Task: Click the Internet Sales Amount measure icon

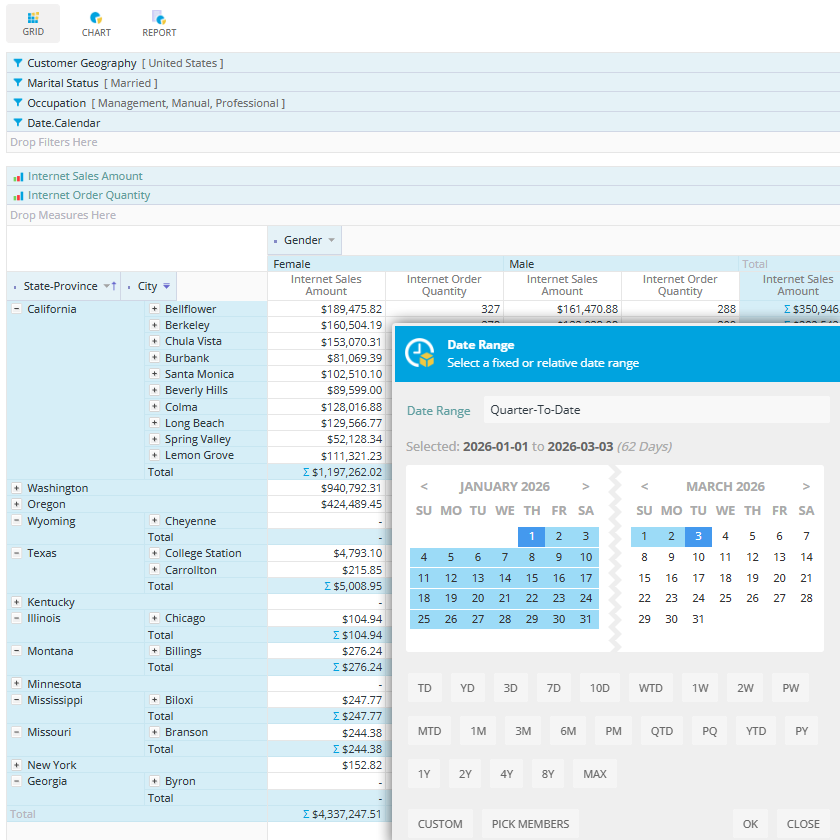Action: 18,176
